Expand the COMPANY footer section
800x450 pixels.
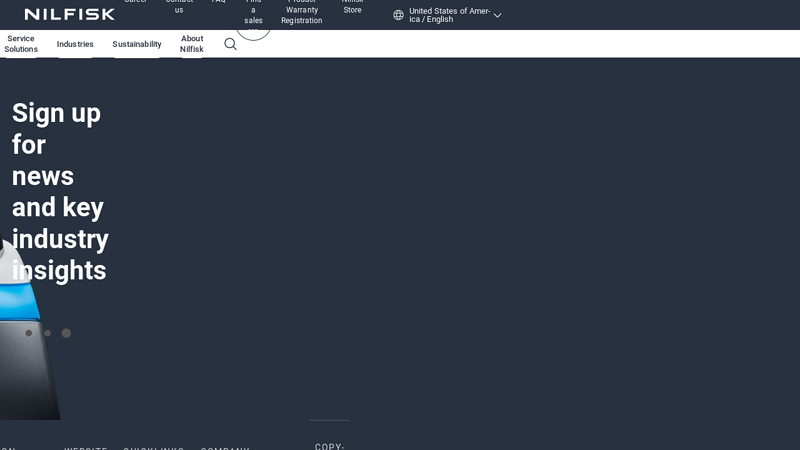tap(225, 447)
